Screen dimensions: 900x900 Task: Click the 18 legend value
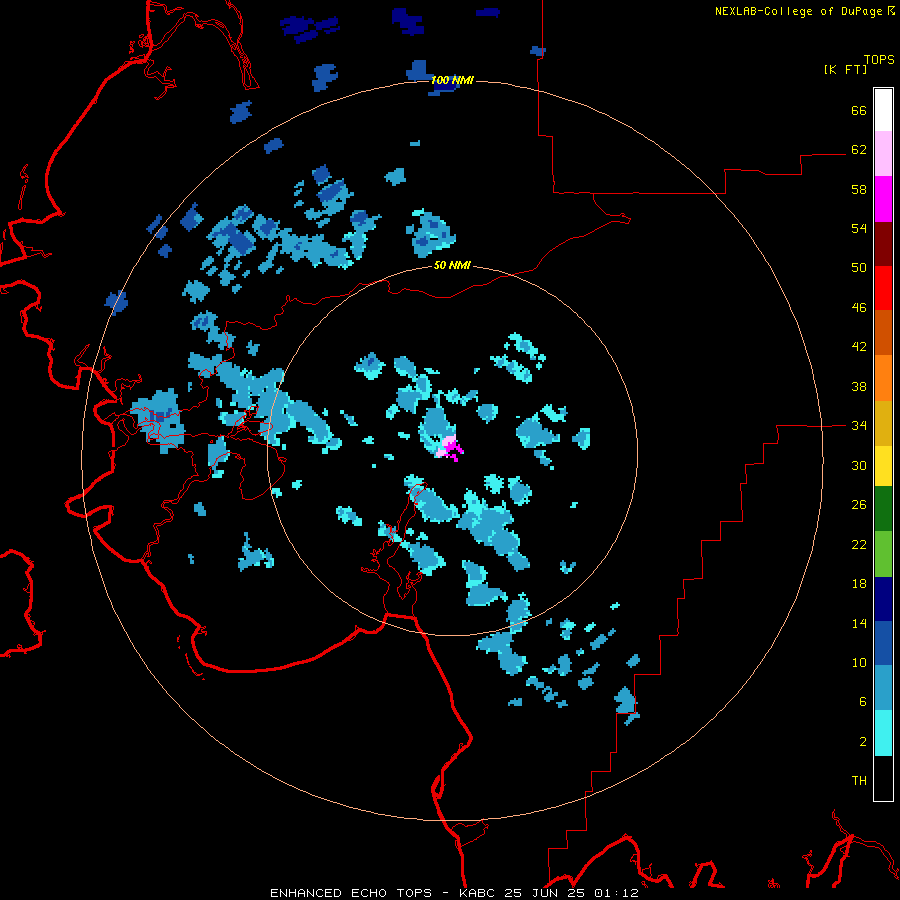pyautogui.click(x=859, y=584)
